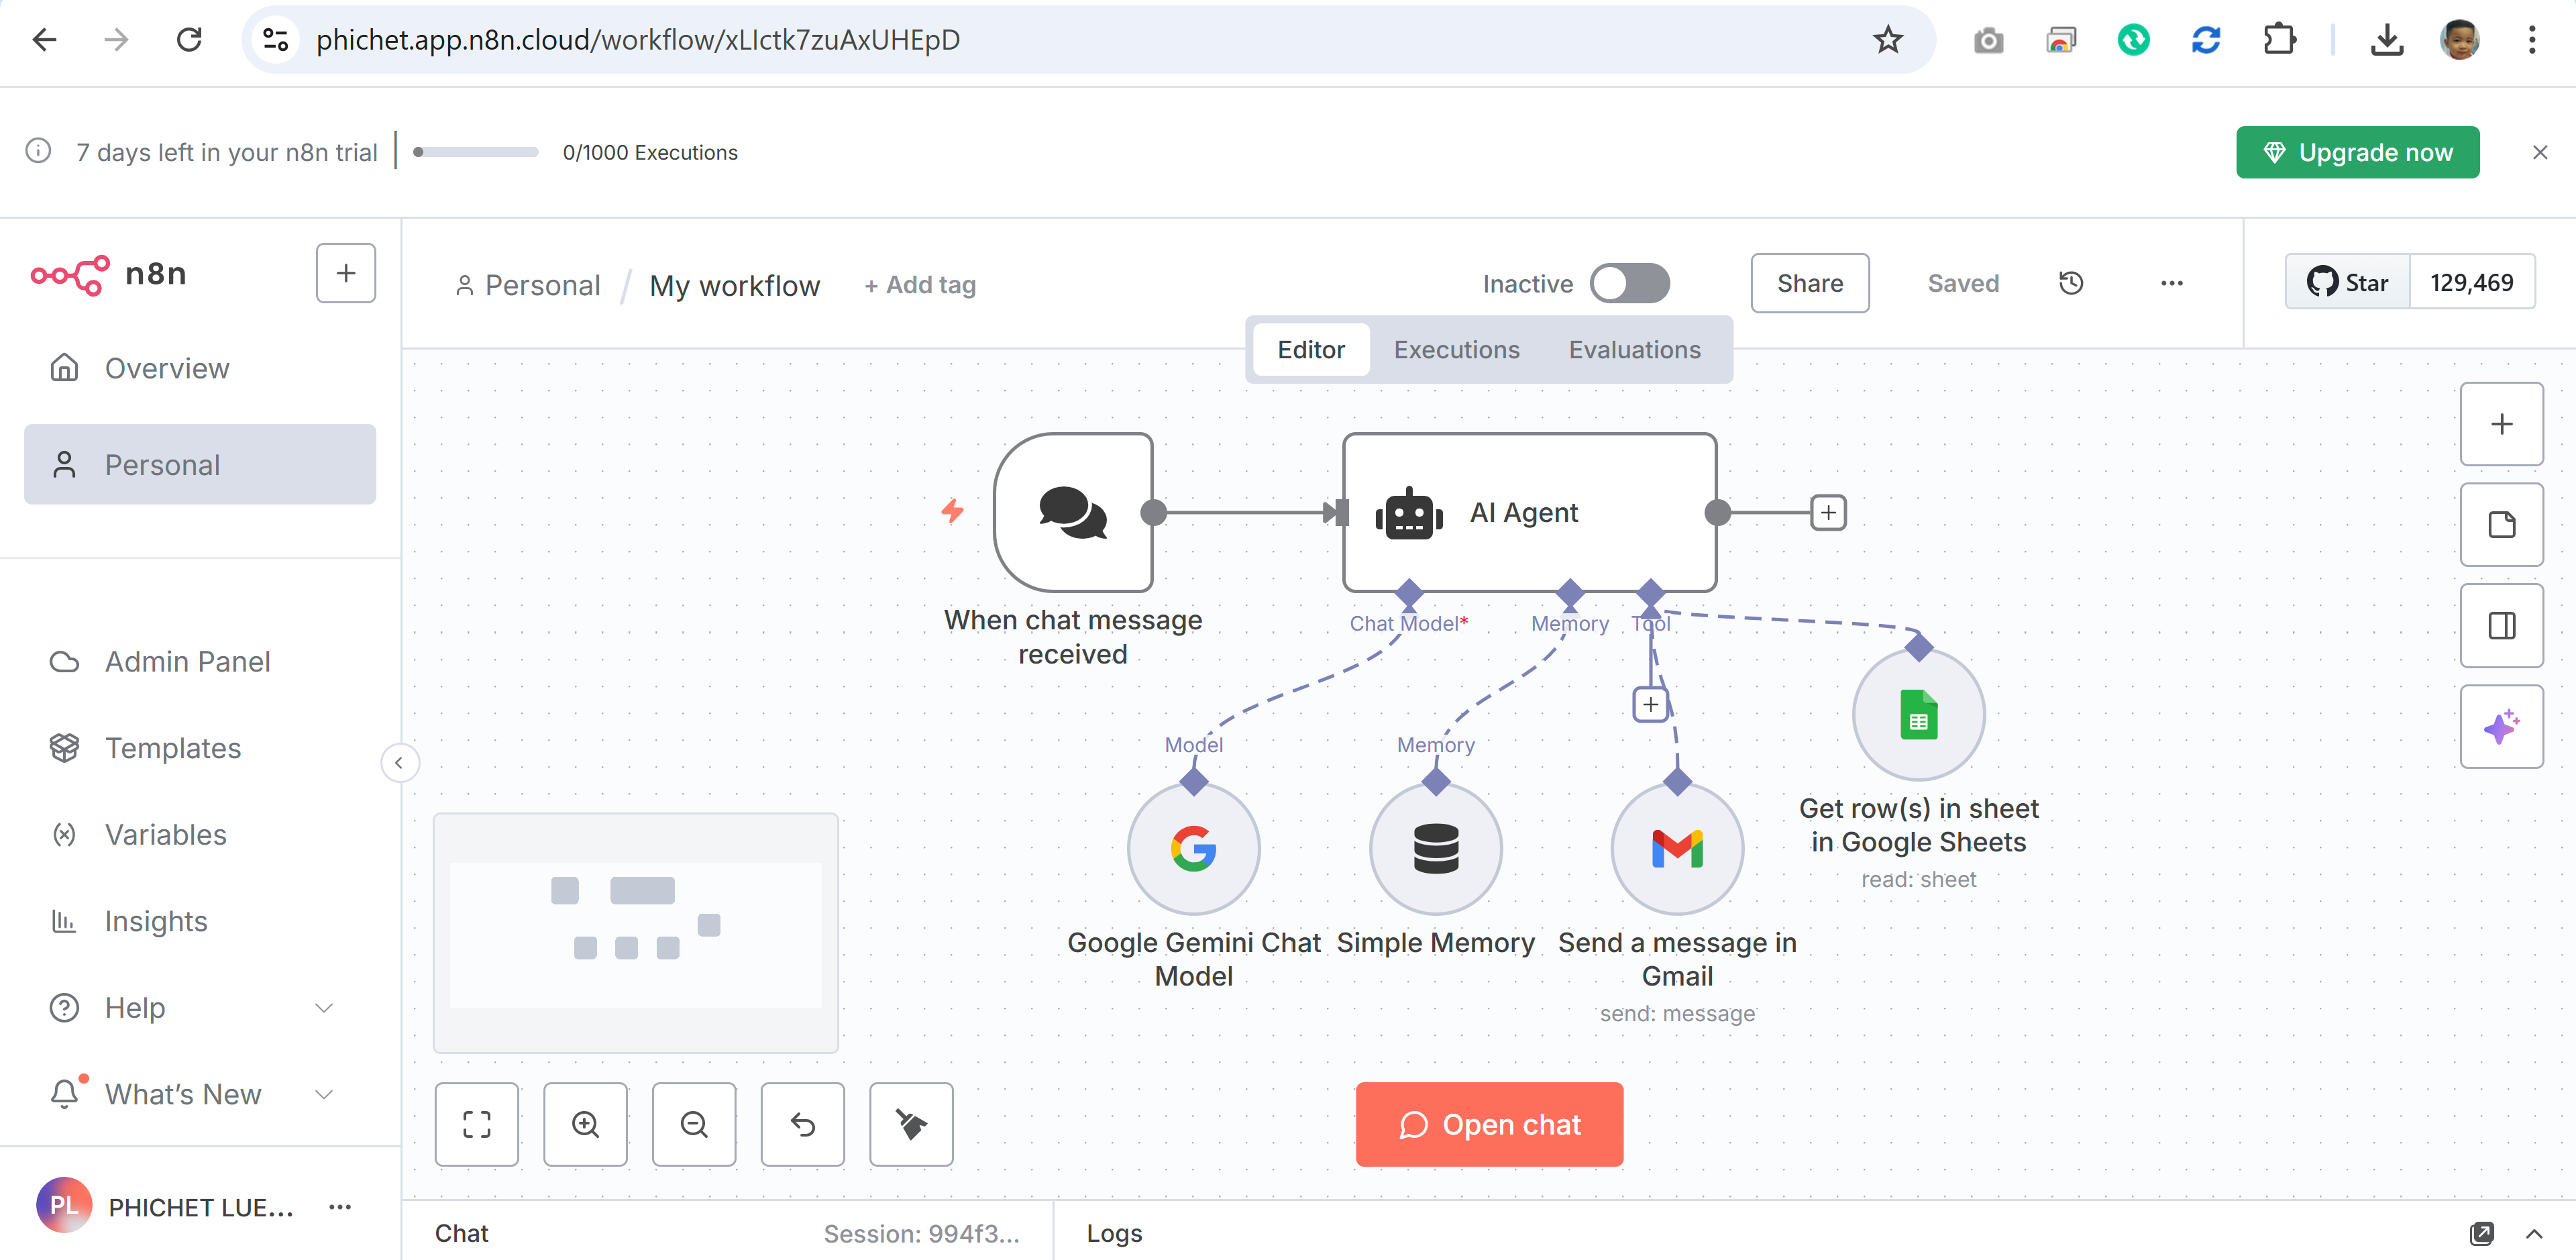
Task: Click the Session 994f3 label
Action: [x=921, y=1233]
